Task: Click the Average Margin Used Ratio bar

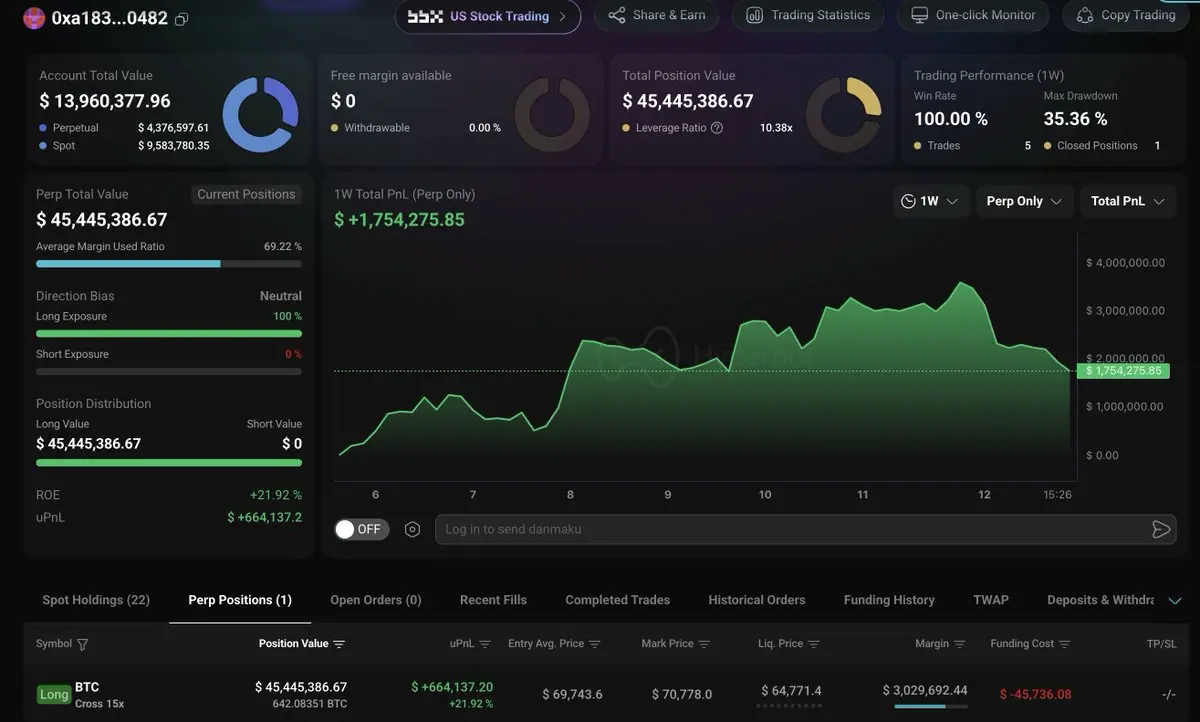Action: click(169, 264)
